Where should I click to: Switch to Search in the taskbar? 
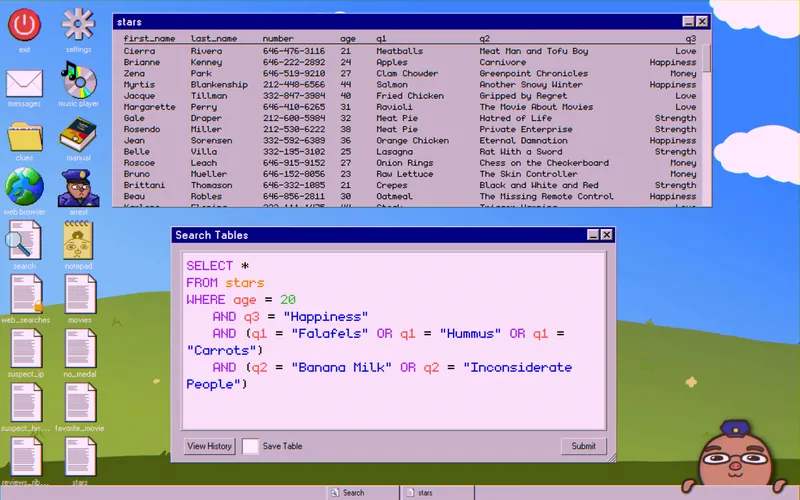pyautogui.click(x=362, y=492)
